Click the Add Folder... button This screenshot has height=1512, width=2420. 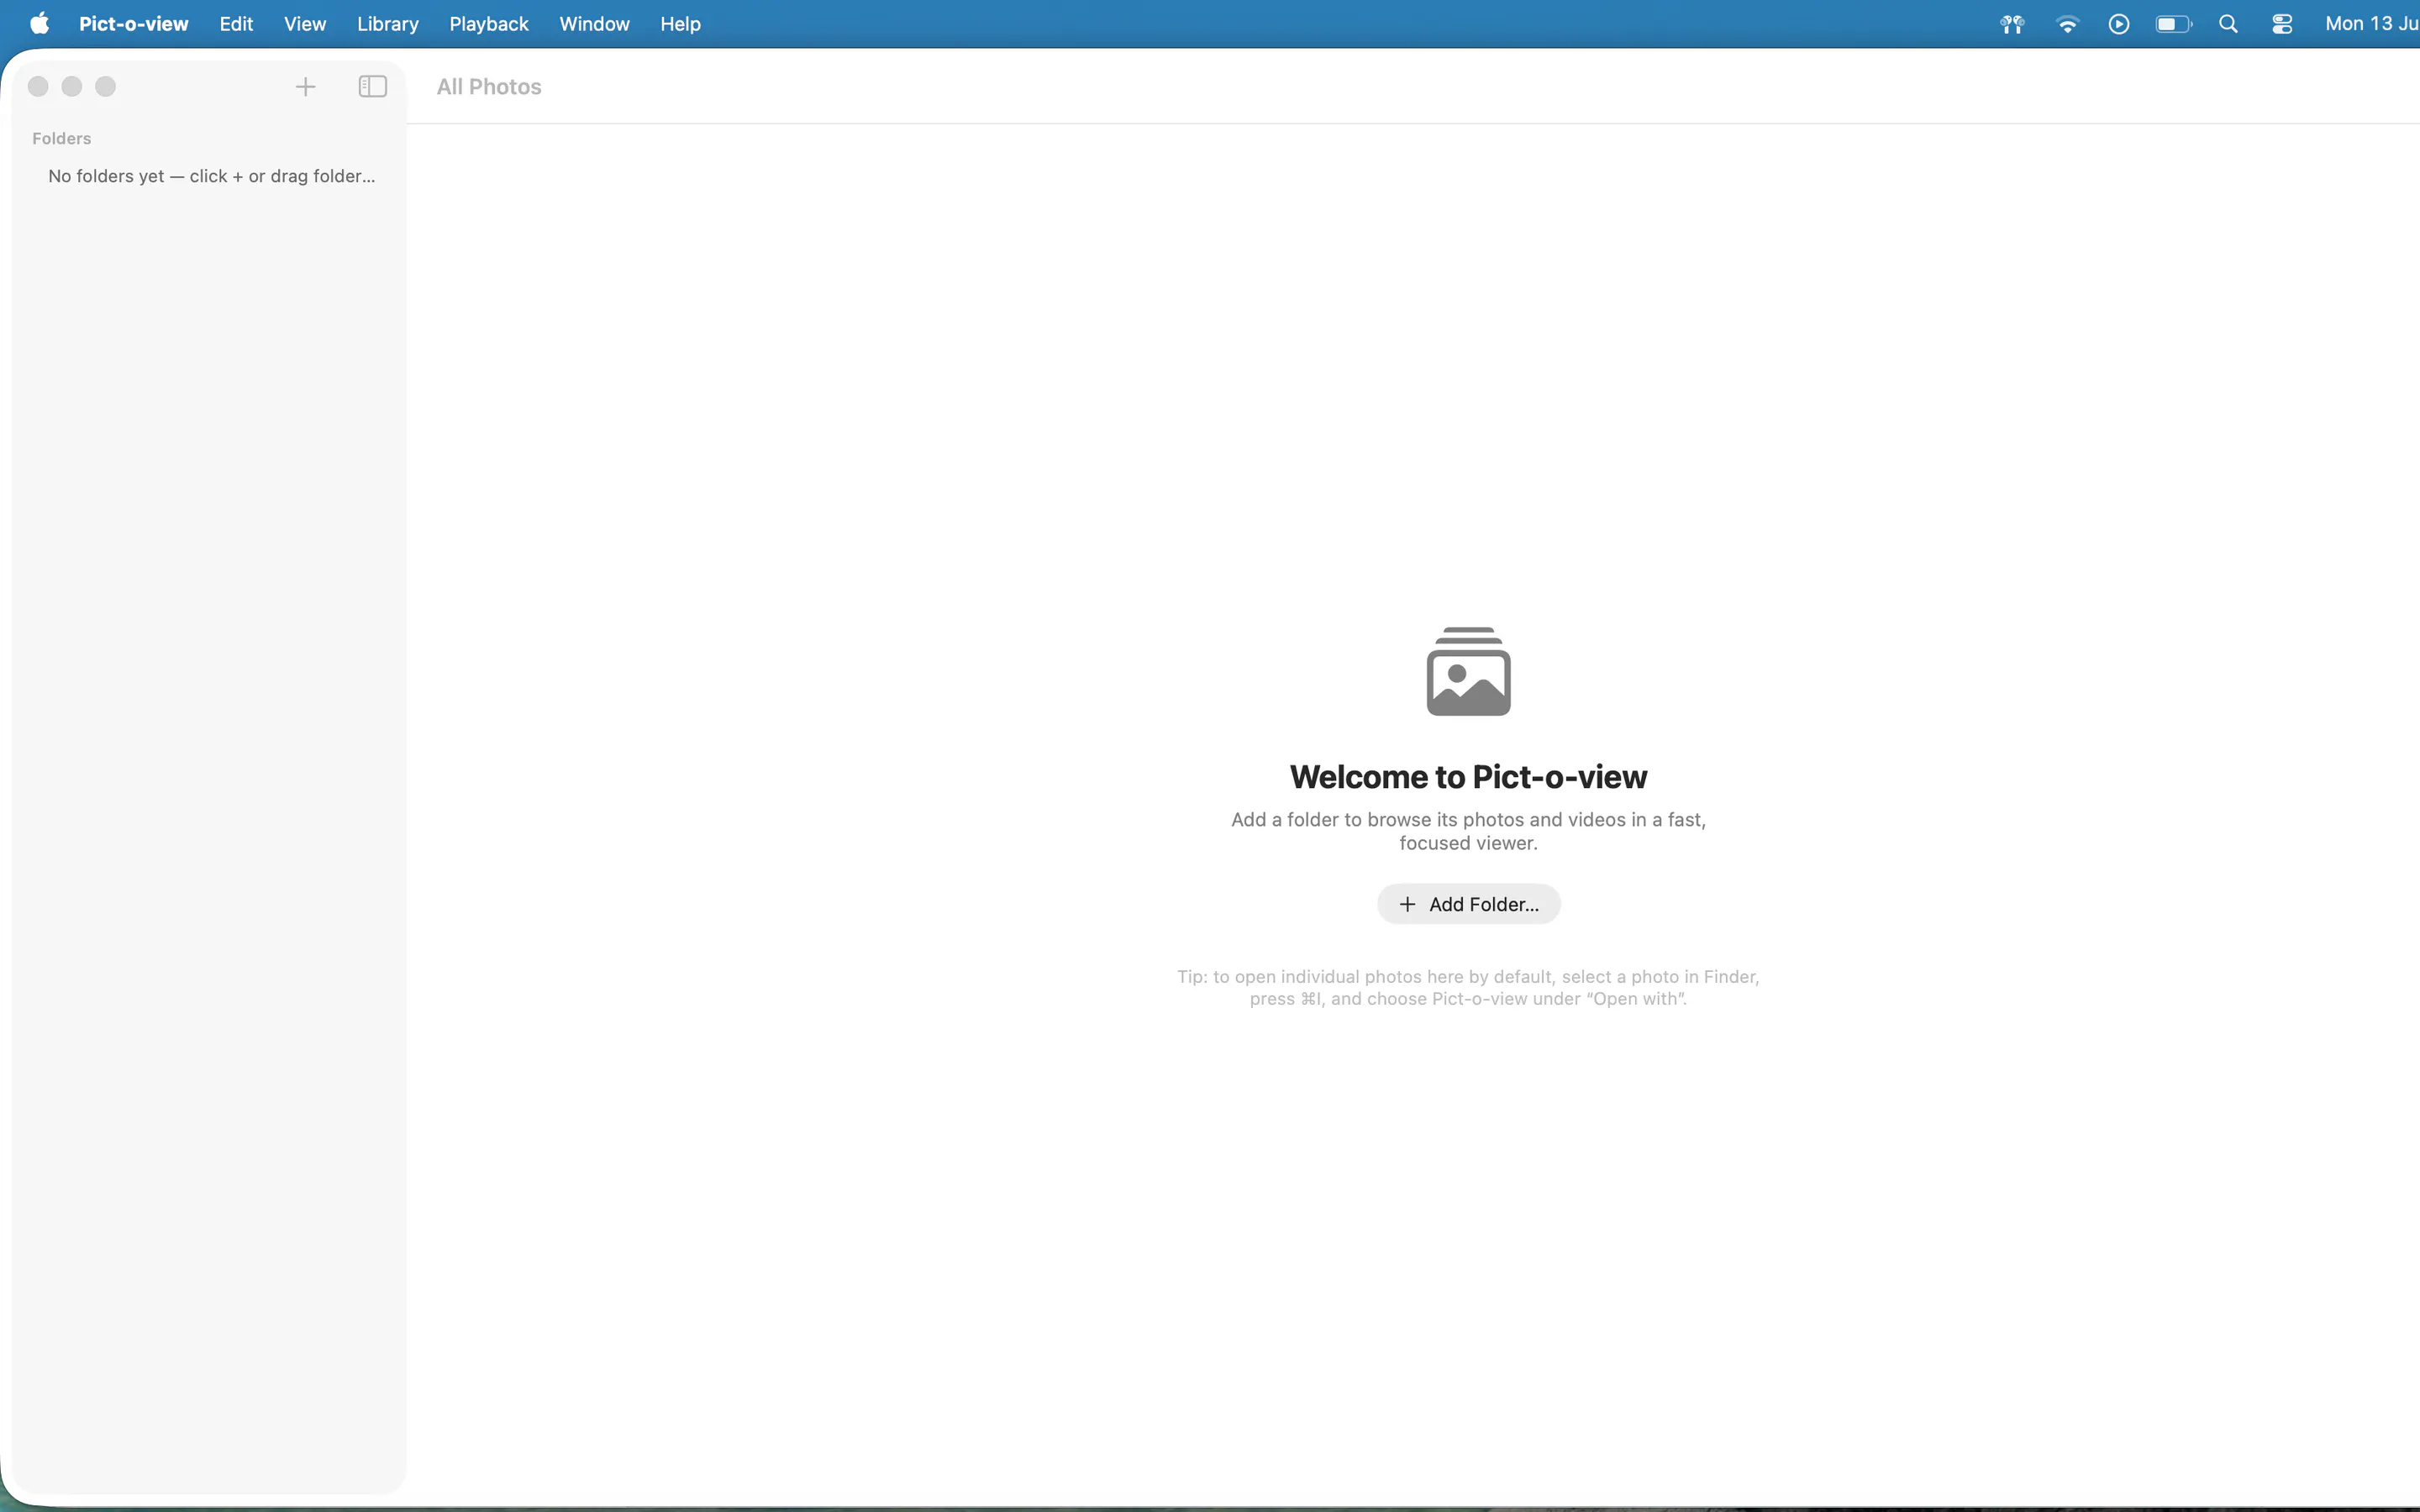[x=1468, y=904]
